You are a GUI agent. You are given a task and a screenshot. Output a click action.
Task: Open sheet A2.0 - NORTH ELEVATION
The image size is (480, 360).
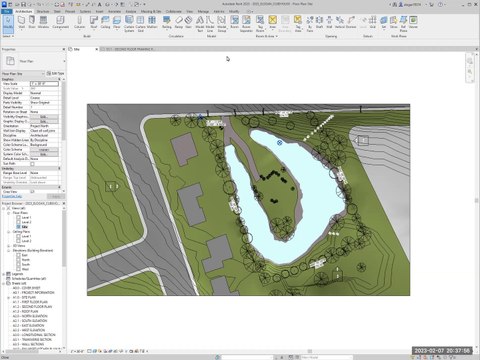30,316
